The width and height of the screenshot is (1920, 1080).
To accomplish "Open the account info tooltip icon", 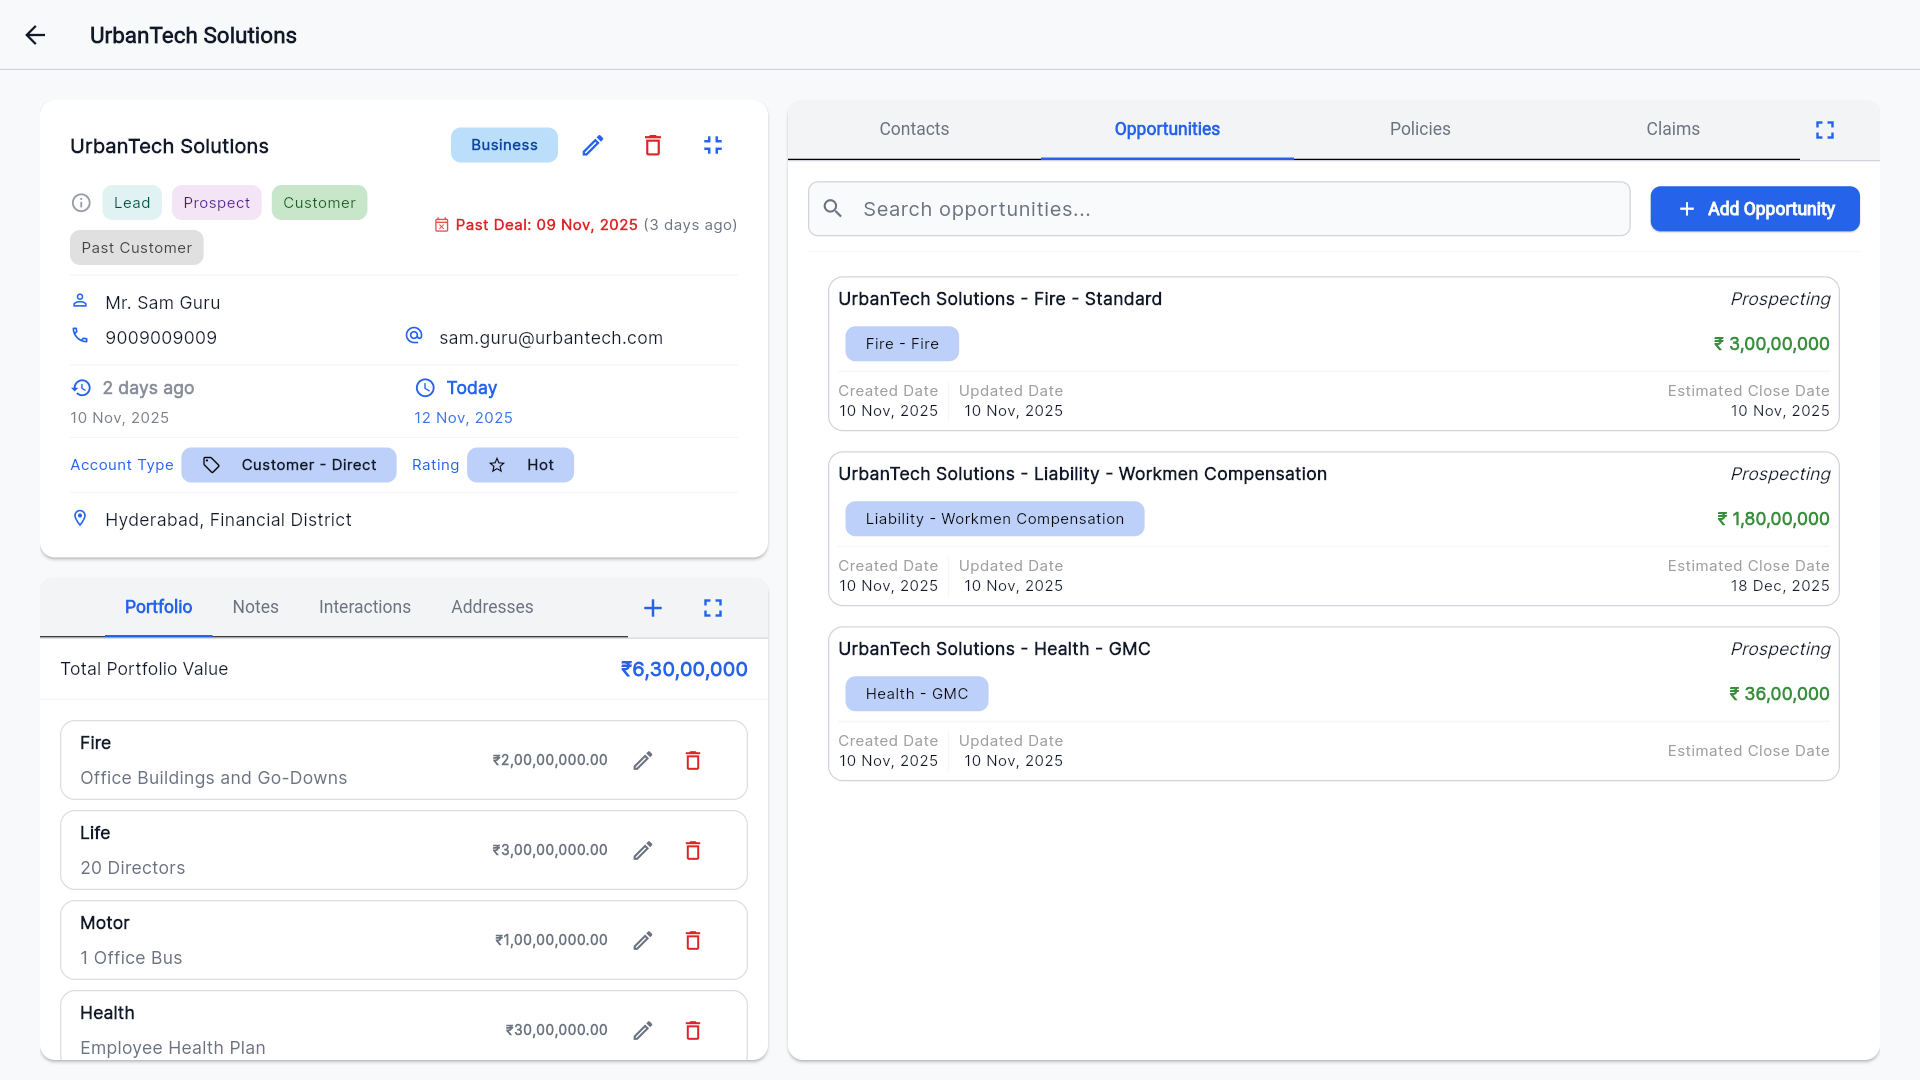I will coord(80,202).
